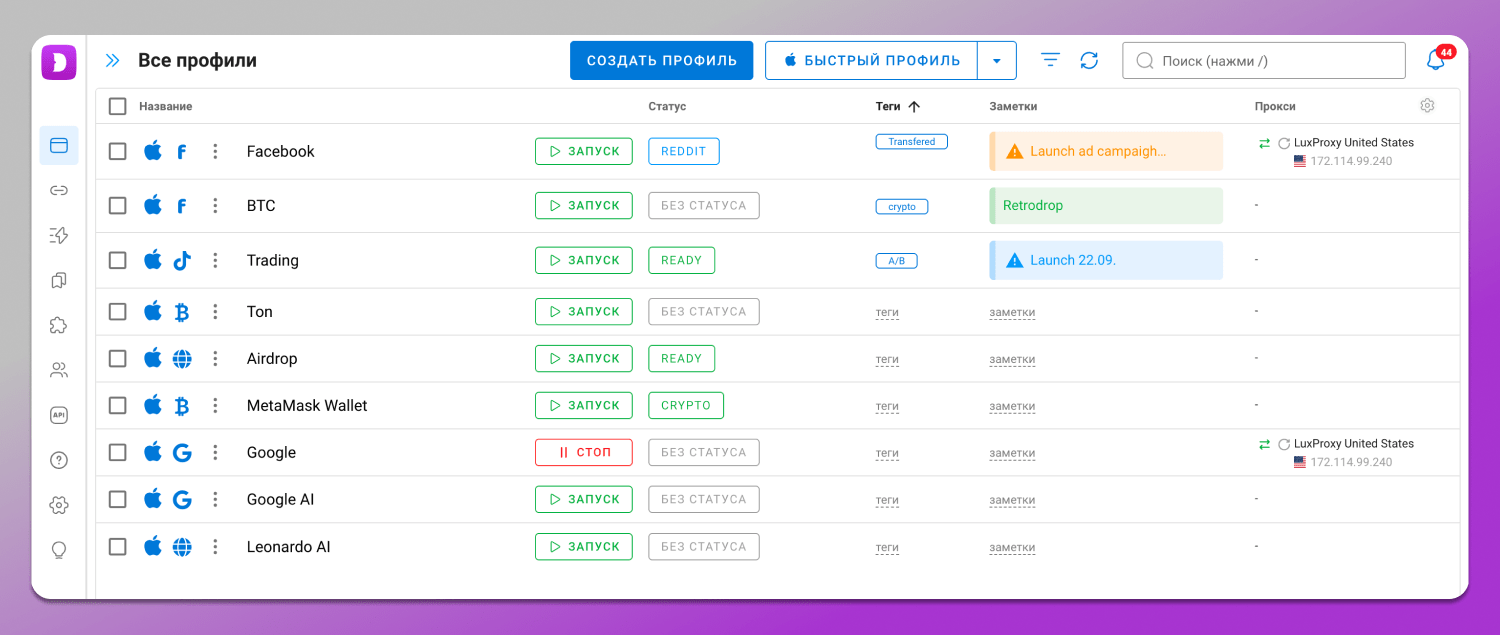1500x635 pixels.
Task: Open the filter icon in toolbar
Action: click(x=1050, y=61)
